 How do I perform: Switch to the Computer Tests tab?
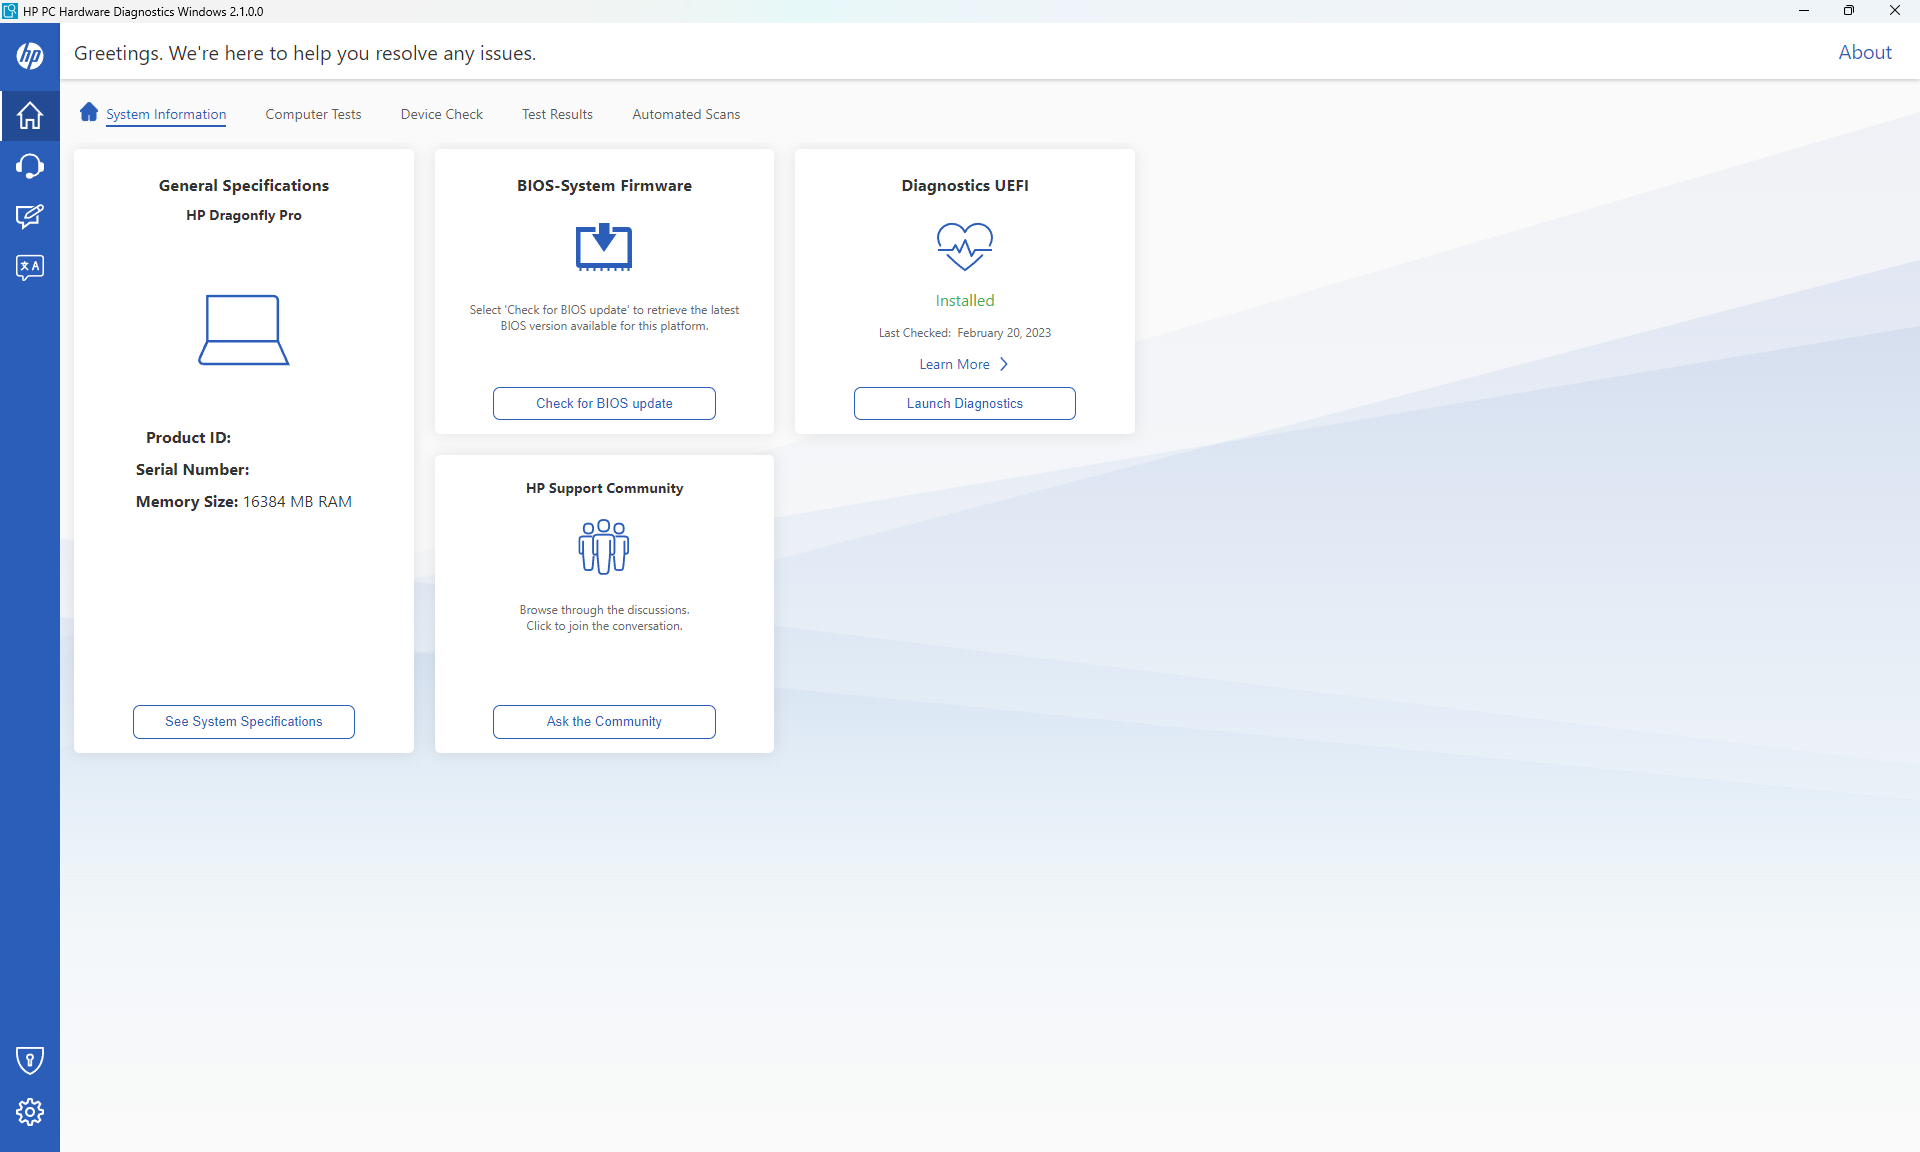[313, 114]
